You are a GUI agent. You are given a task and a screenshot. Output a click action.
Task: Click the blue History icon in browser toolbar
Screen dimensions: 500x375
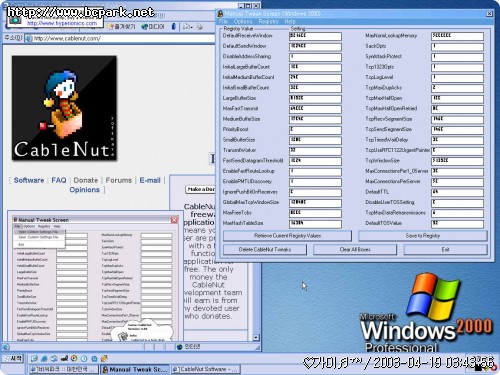[174, 26]
